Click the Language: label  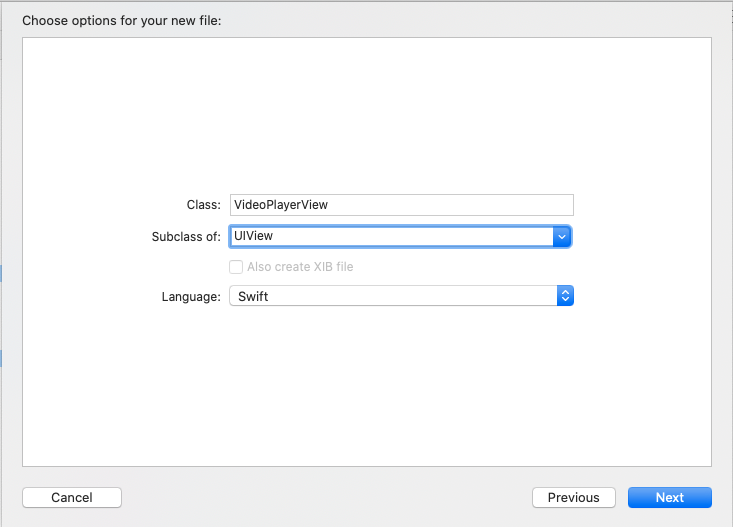(191, 296)
